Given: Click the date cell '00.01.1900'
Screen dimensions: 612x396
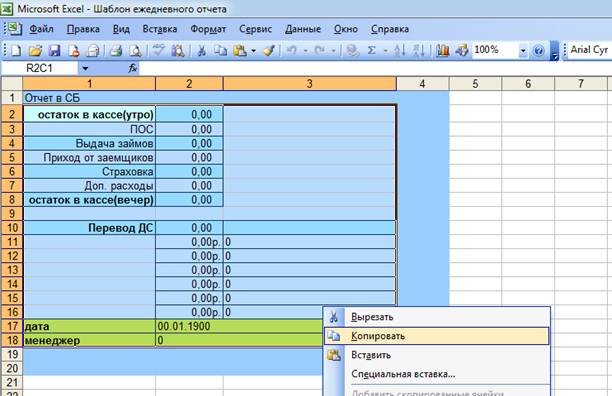Looking at the screenshot, I should pos(189,326).
